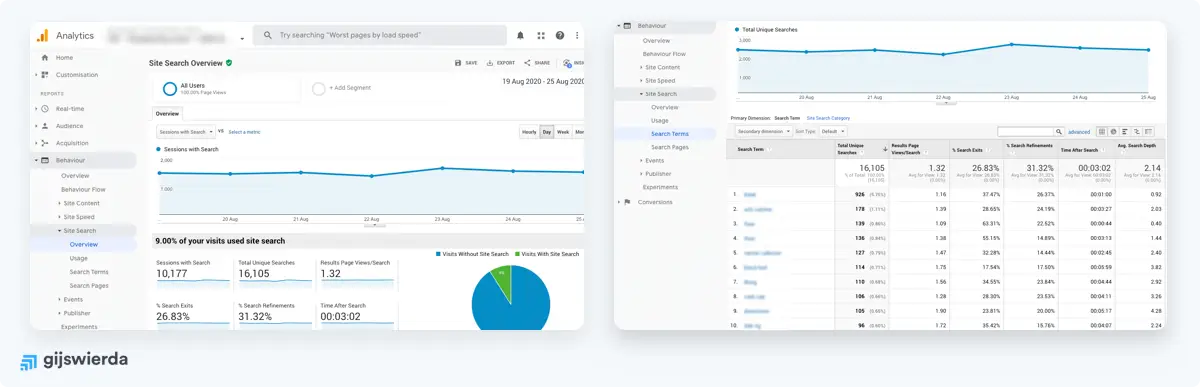Switch chart granularity to Week

point(562,131)
